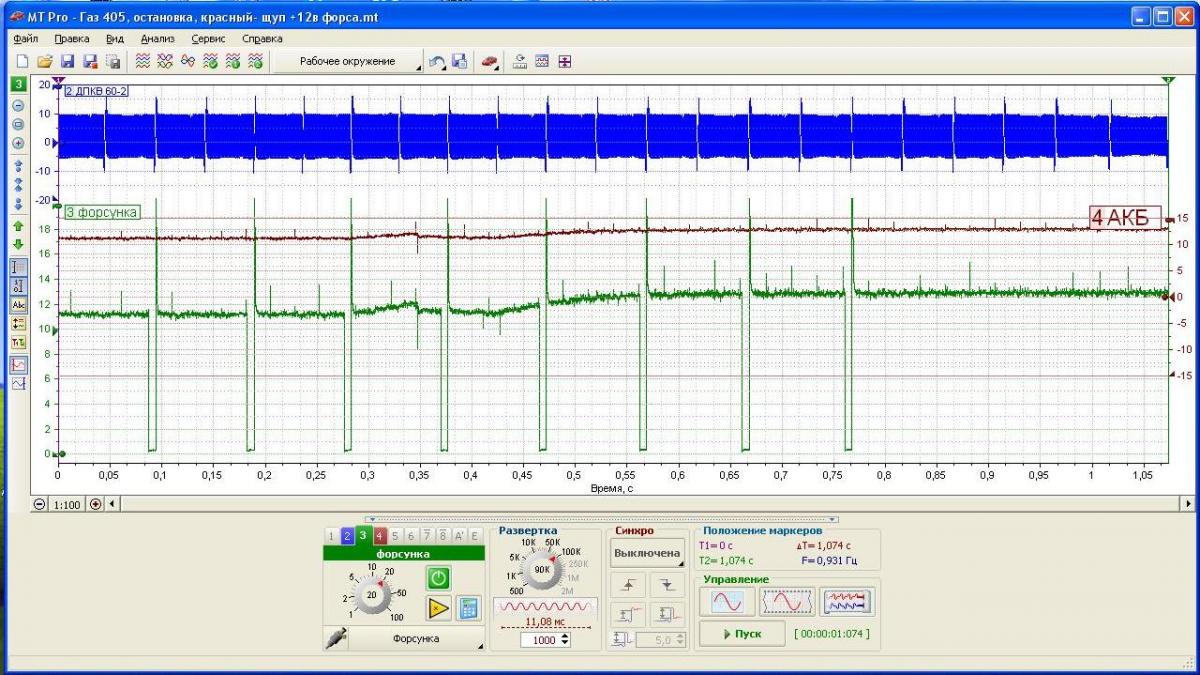Screen dimensions: 1200x675
Task: Zoom out vertically with left minus icon
Action: click(x=18, y=106)
